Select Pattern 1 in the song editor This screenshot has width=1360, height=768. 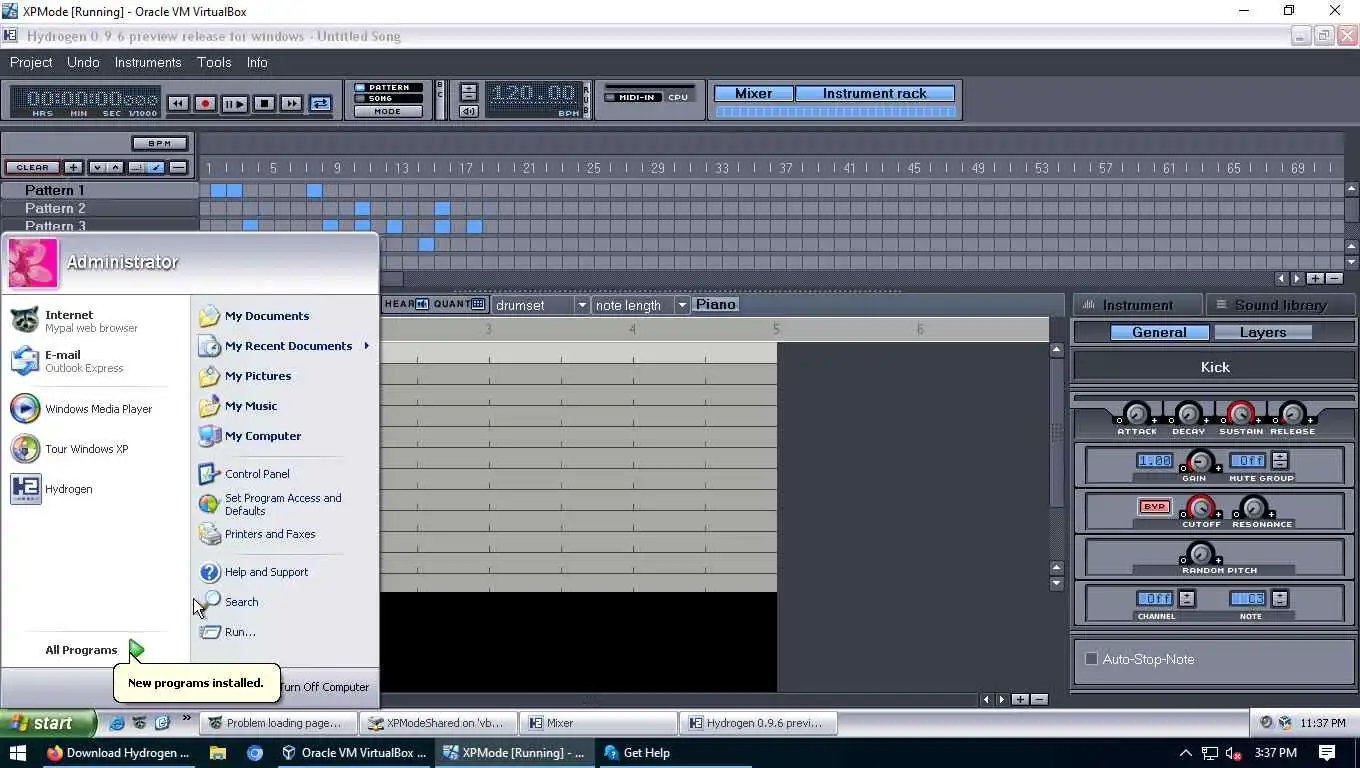99,190
